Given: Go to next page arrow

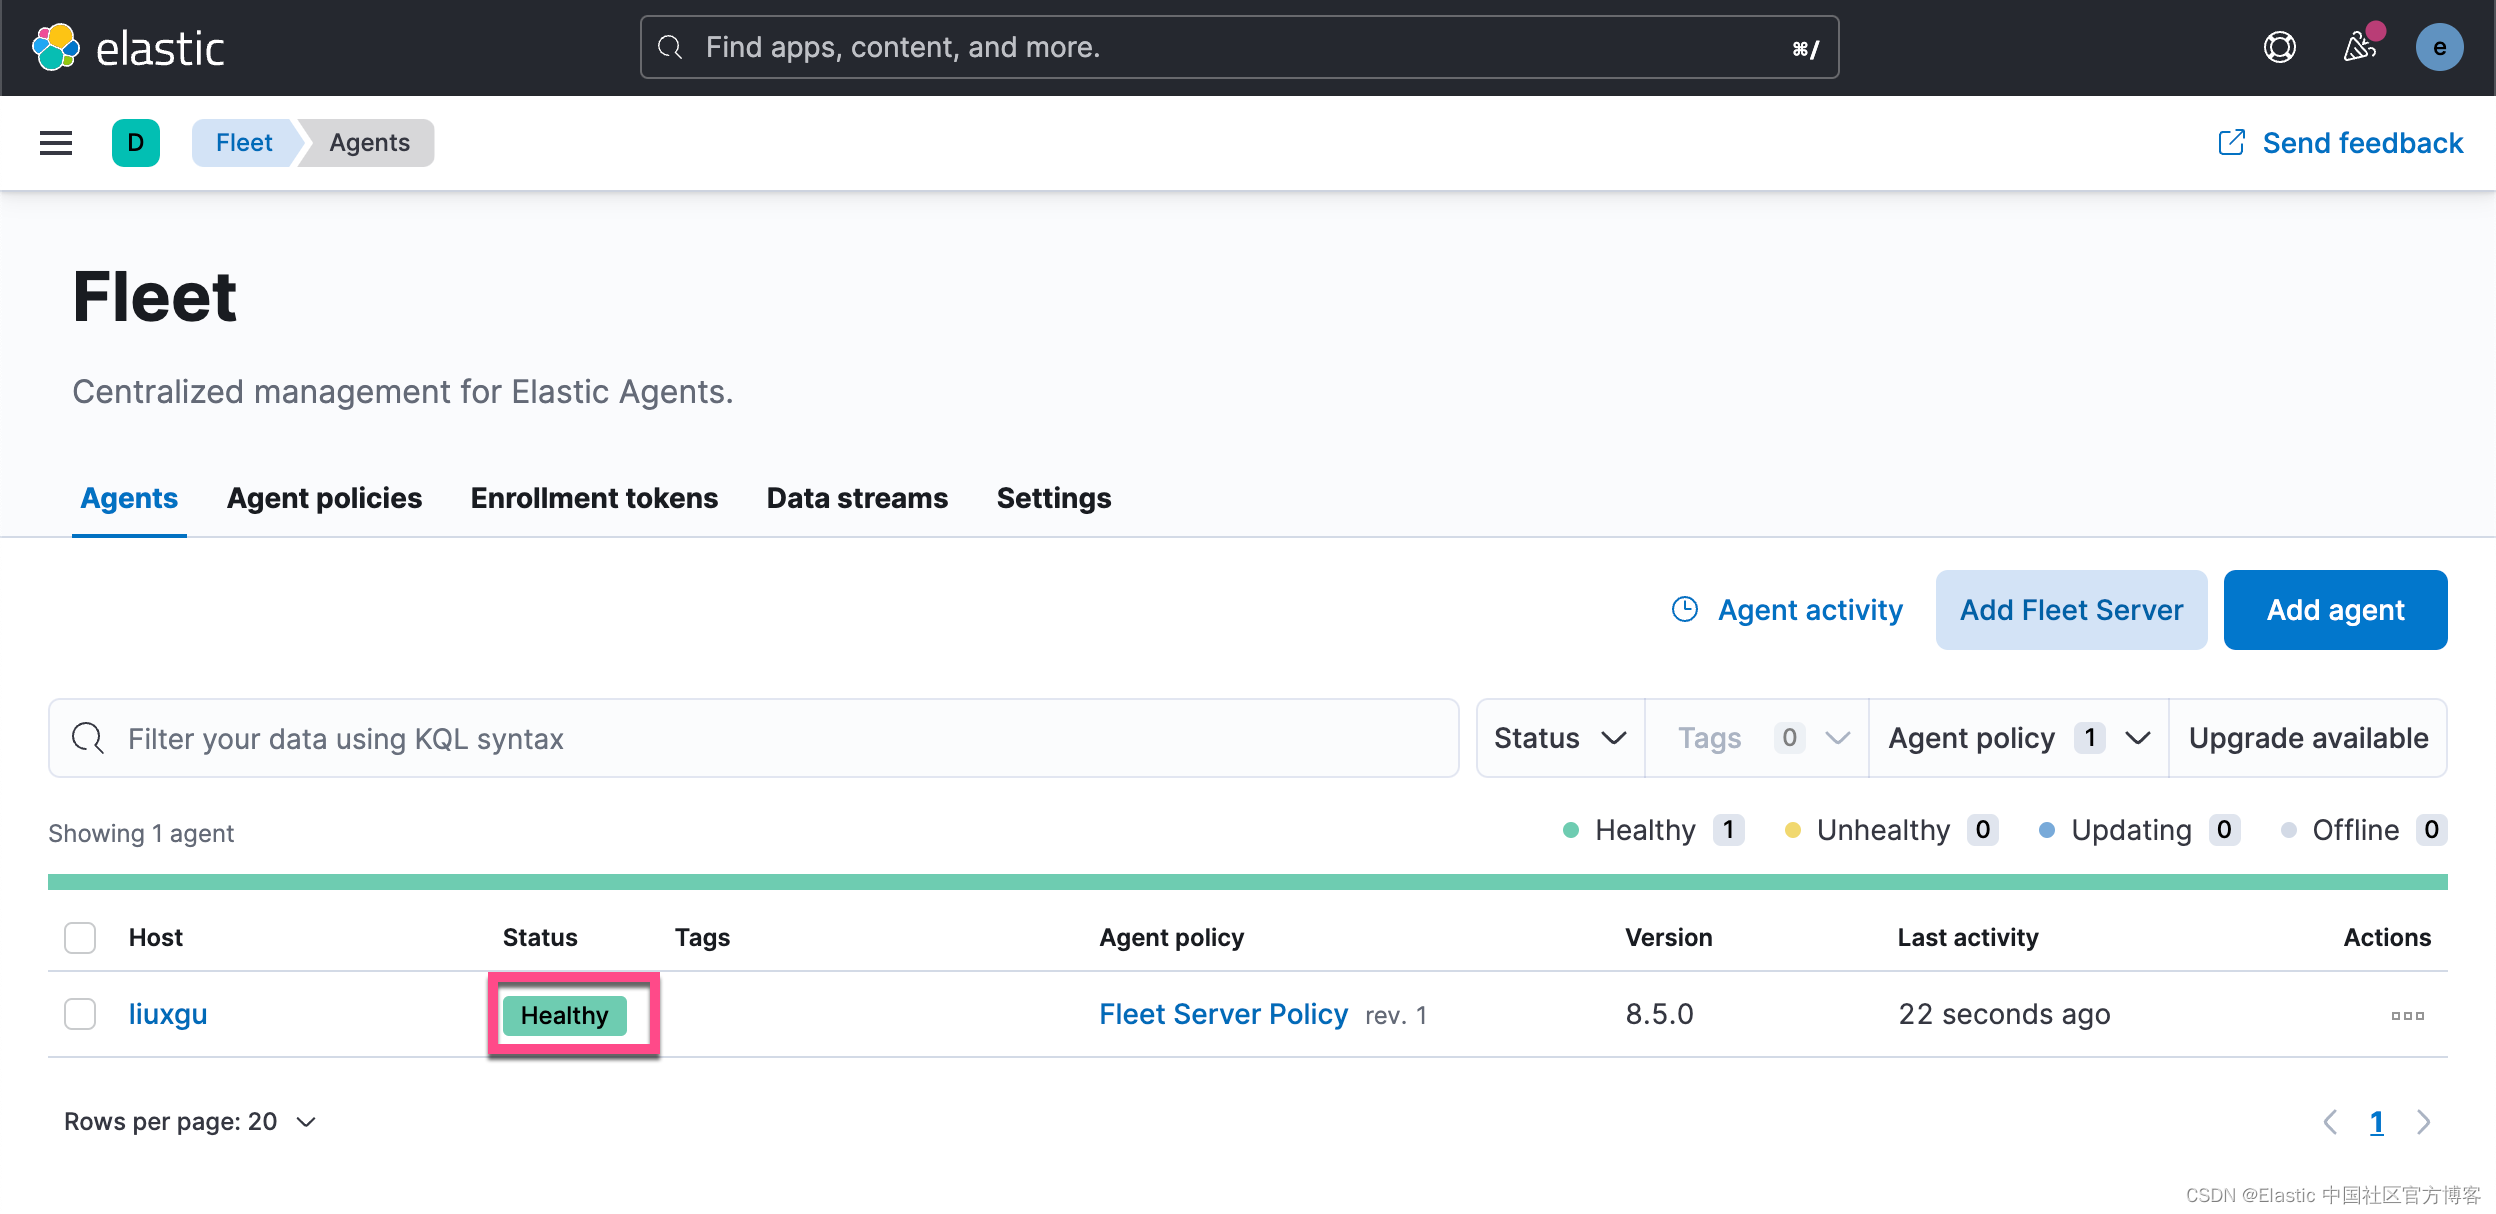Looking at the screenshot, I should tap(2423, 1122).
